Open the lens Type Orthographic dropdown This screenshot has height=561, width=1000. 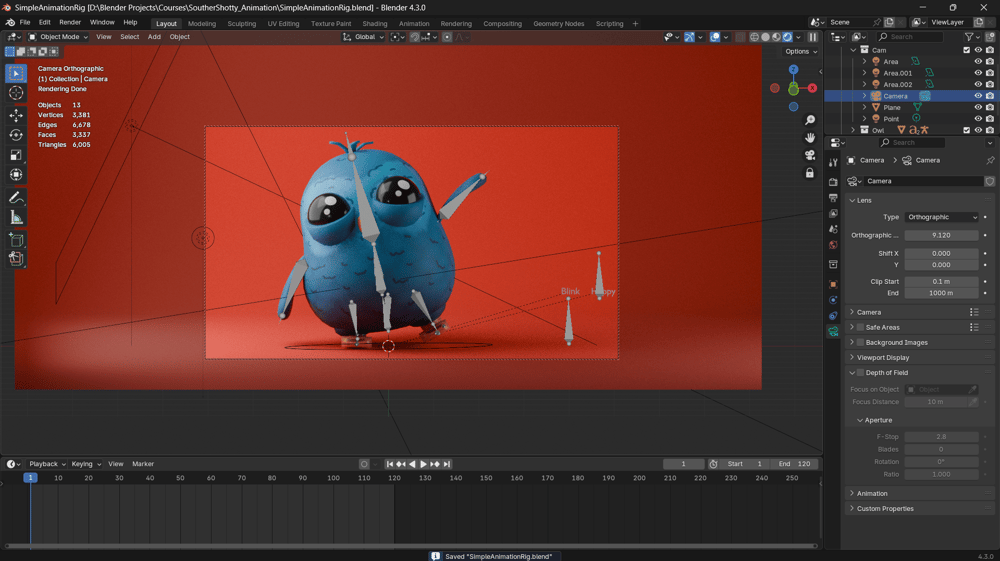click(x=941, y=217)
